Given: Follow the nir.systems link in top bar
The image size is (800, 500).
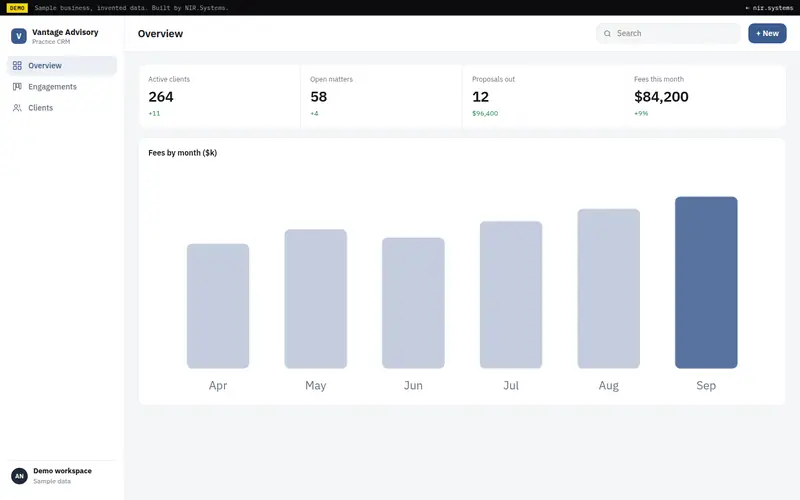Looking at the screenshot, I should (769, 8).
